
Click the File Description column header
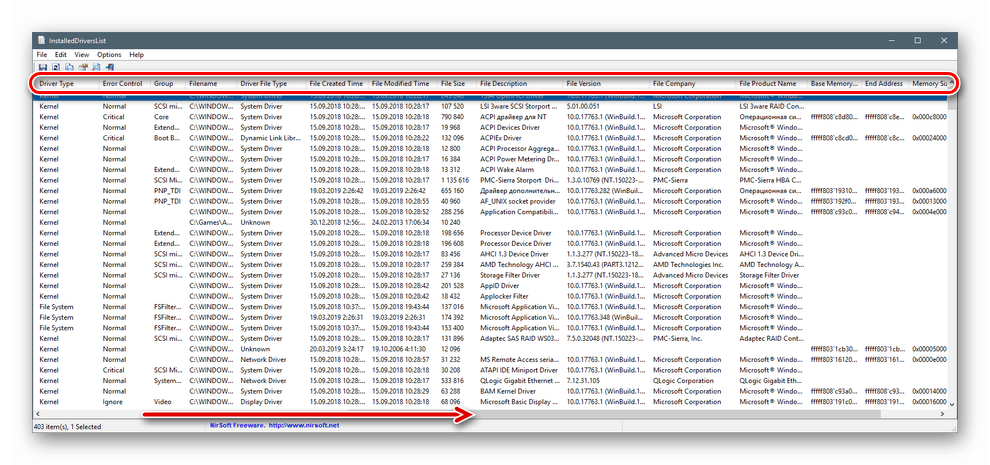pyautogui.click(x=520, y=83)
